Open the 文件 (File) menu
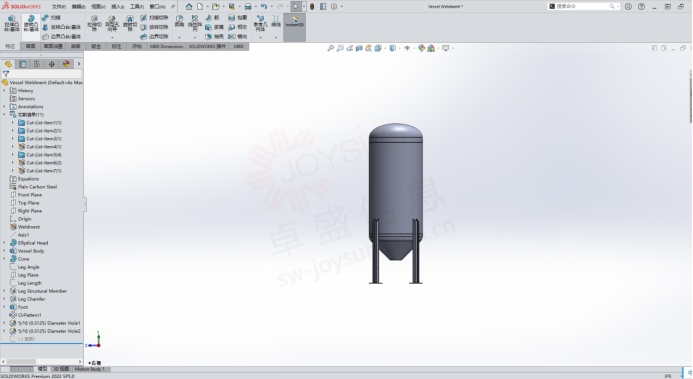 point(59,7)
